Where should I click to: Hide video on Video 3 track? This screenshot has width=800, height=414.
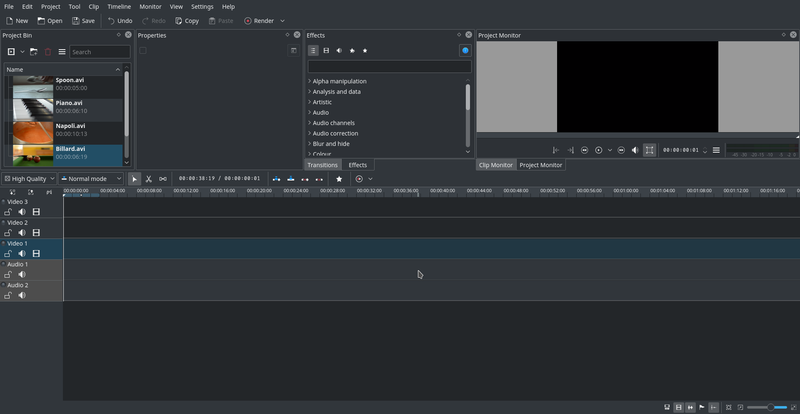(x=37, y=212)
